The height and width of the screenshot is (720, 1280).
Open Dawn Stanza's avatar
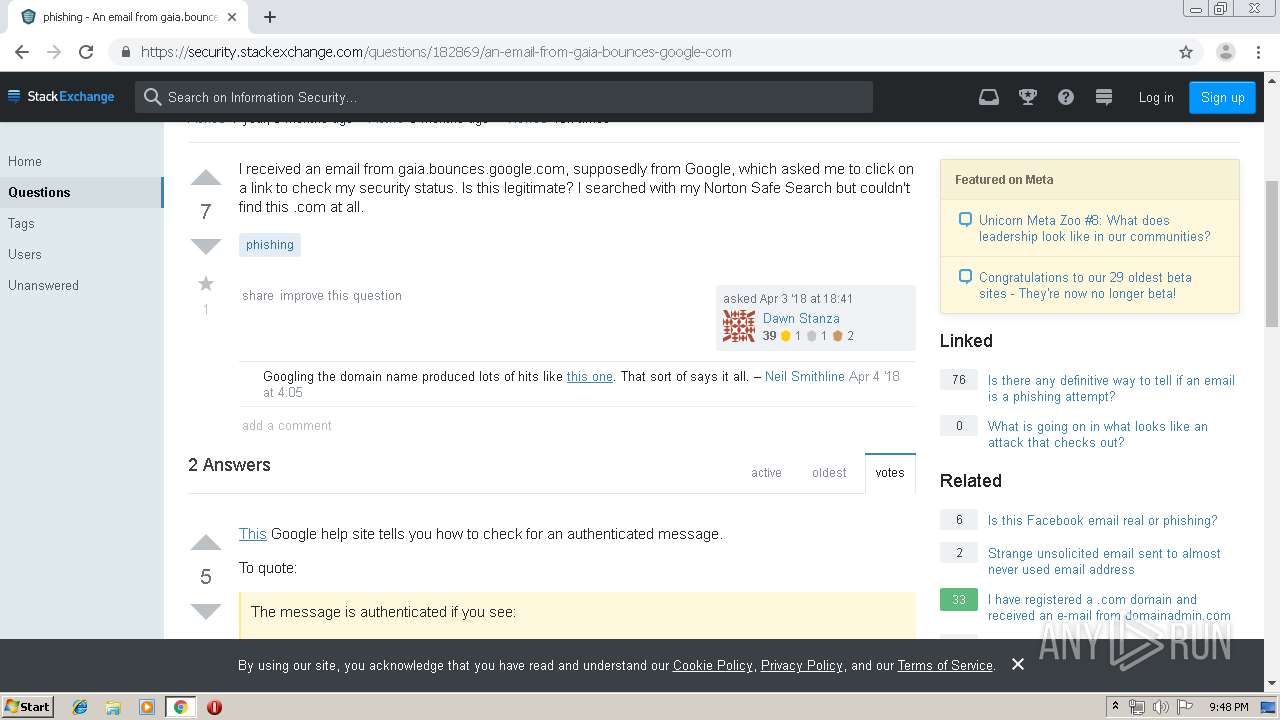(739, 326)
